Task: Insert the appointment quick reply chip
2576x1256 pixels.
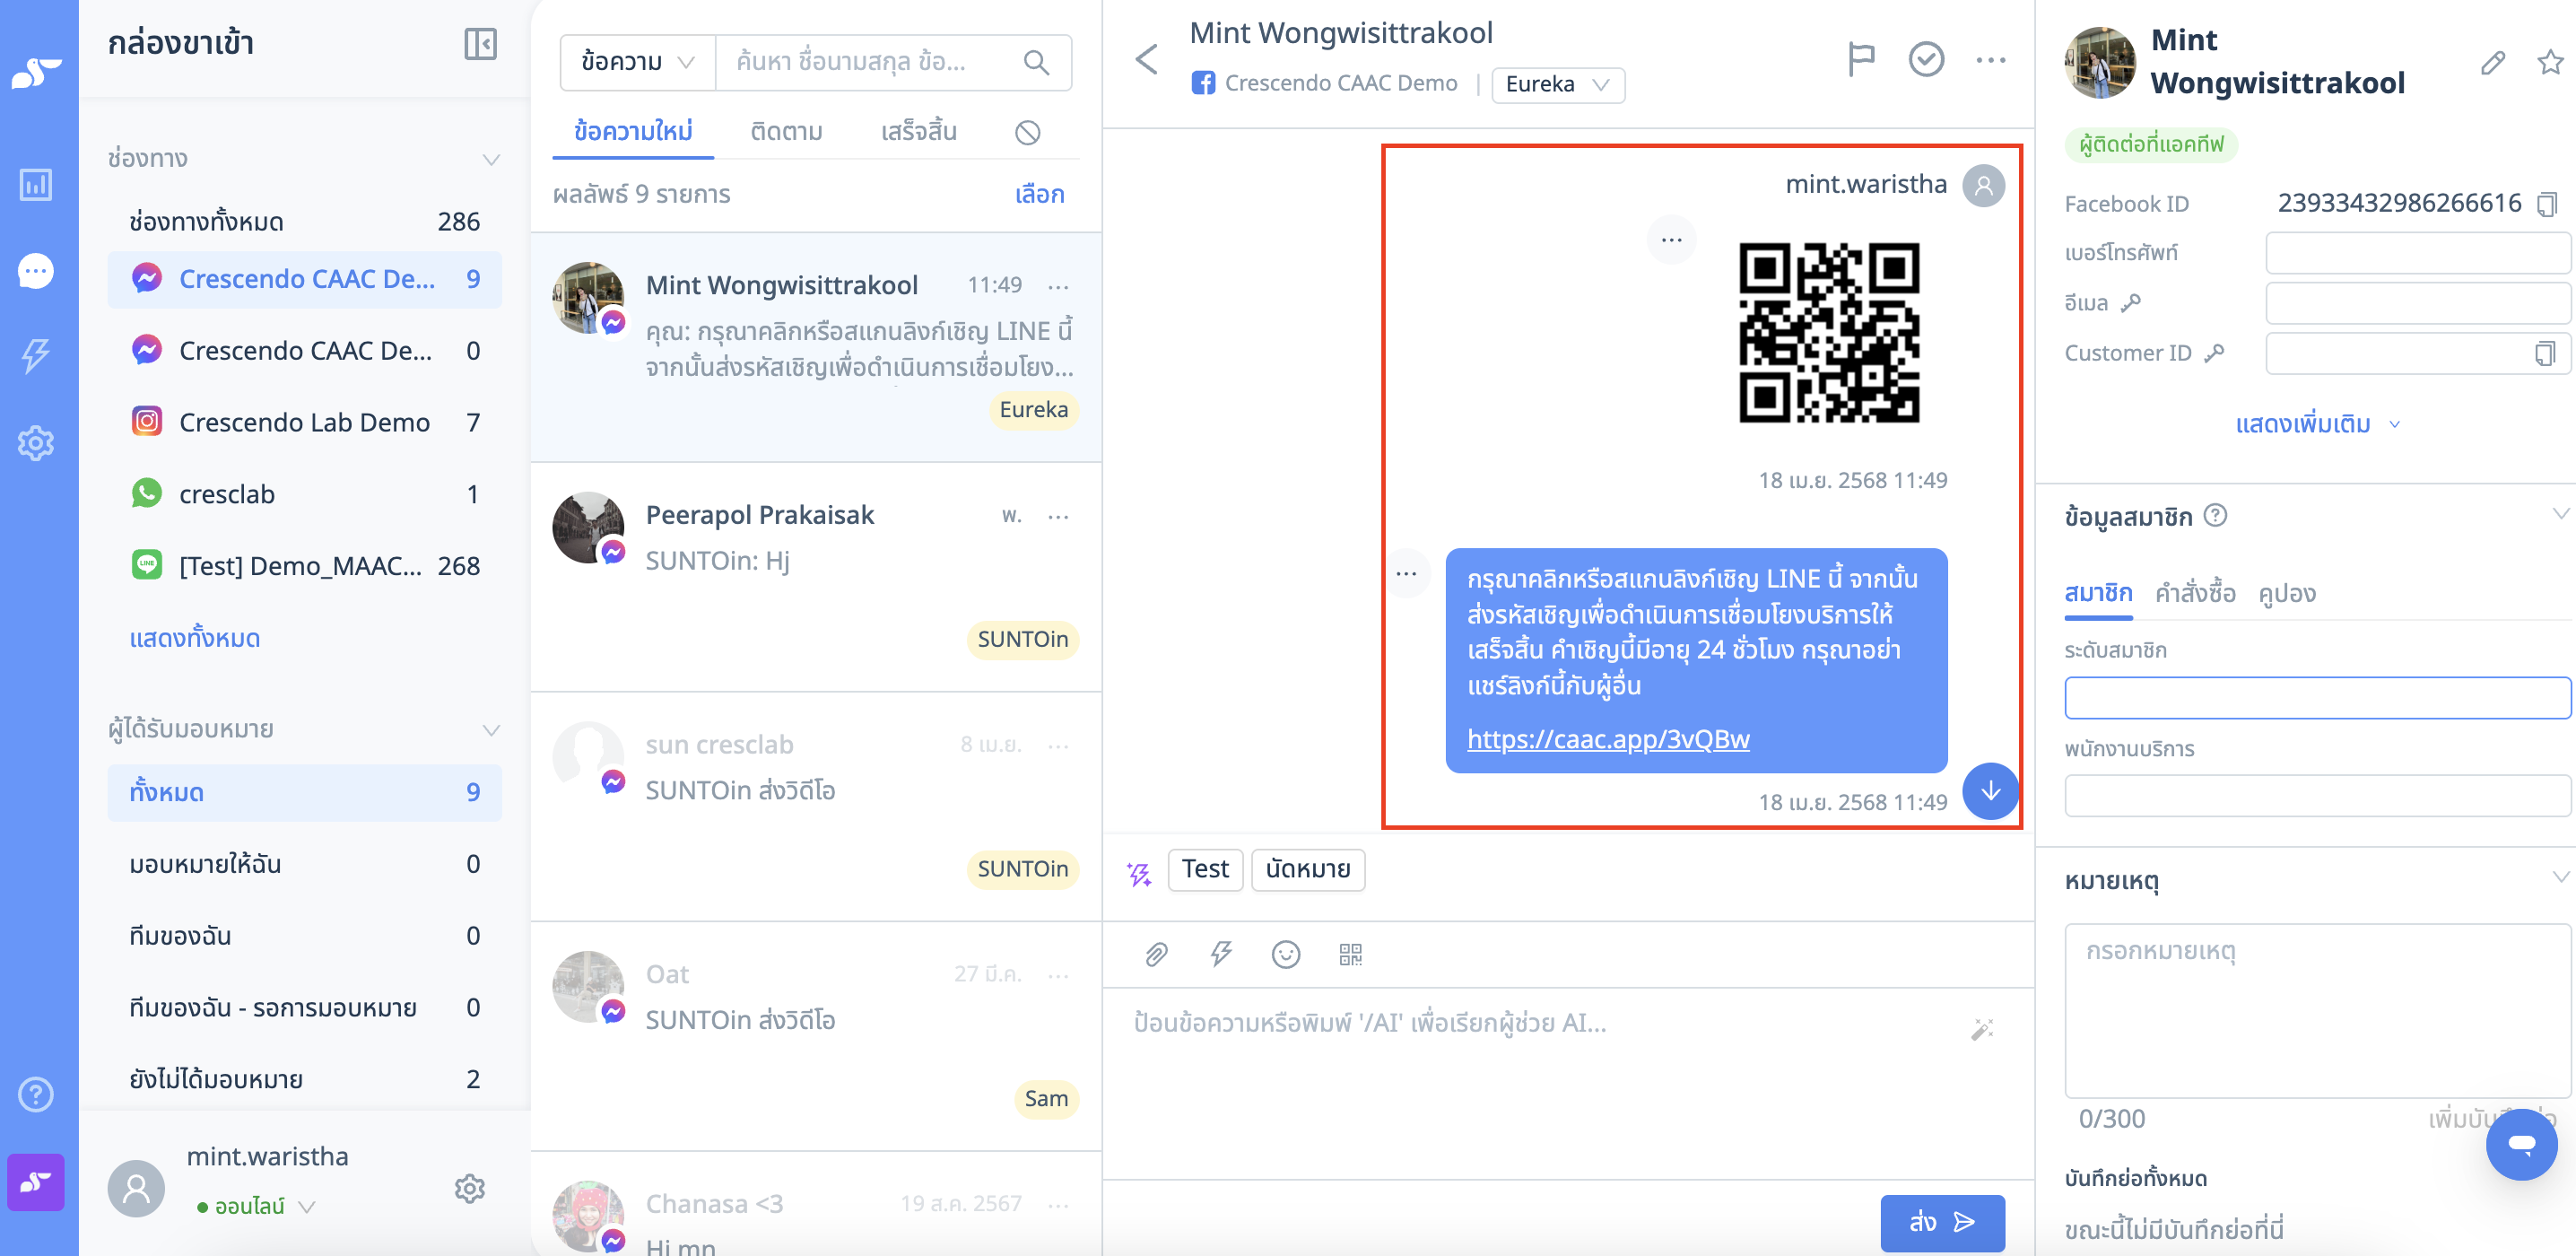Action: [x=1308, y=869]
